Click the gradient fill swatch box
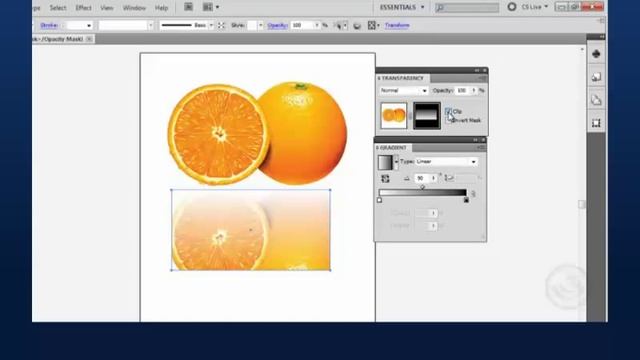The height and width of the screenshot is (360, 640). coord(385,162)
